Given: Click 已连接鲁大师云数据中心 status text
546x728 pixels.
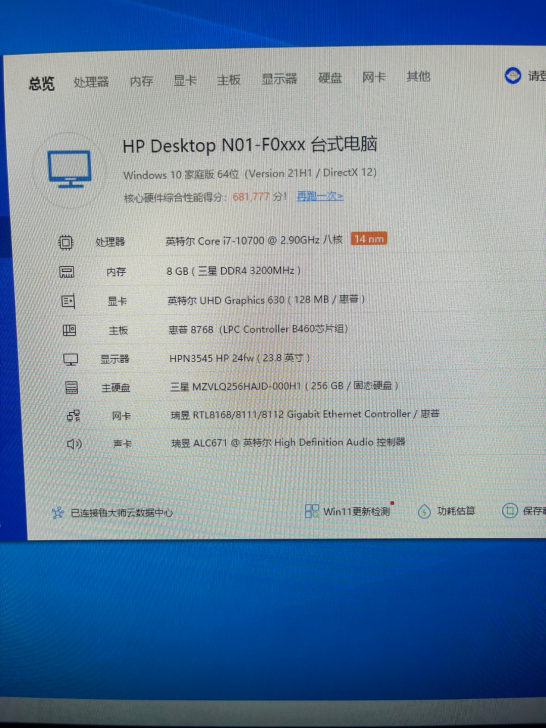Looking at the screenshot, I should [x=122, y=513].
